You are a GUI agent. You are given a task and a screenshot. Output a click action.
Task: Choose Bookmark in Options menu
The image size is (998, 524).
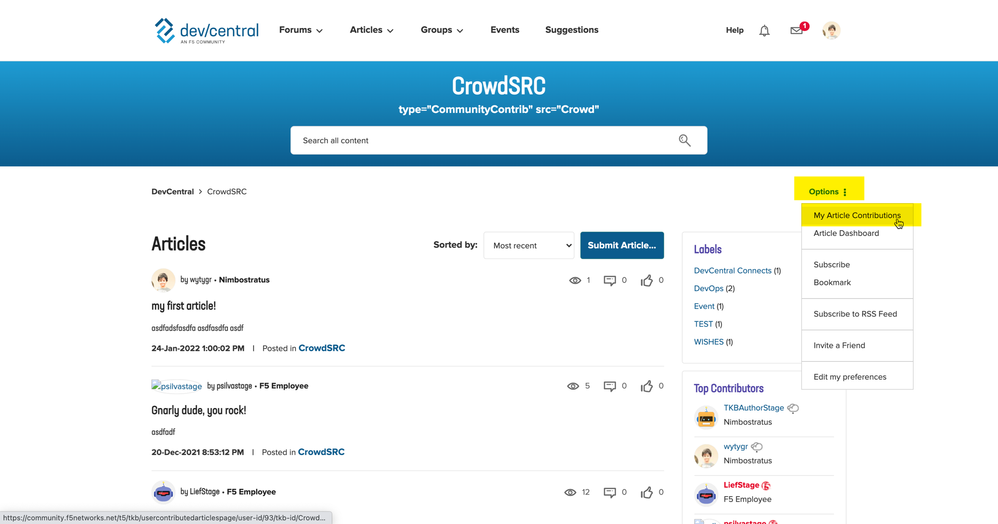[832, 282]
